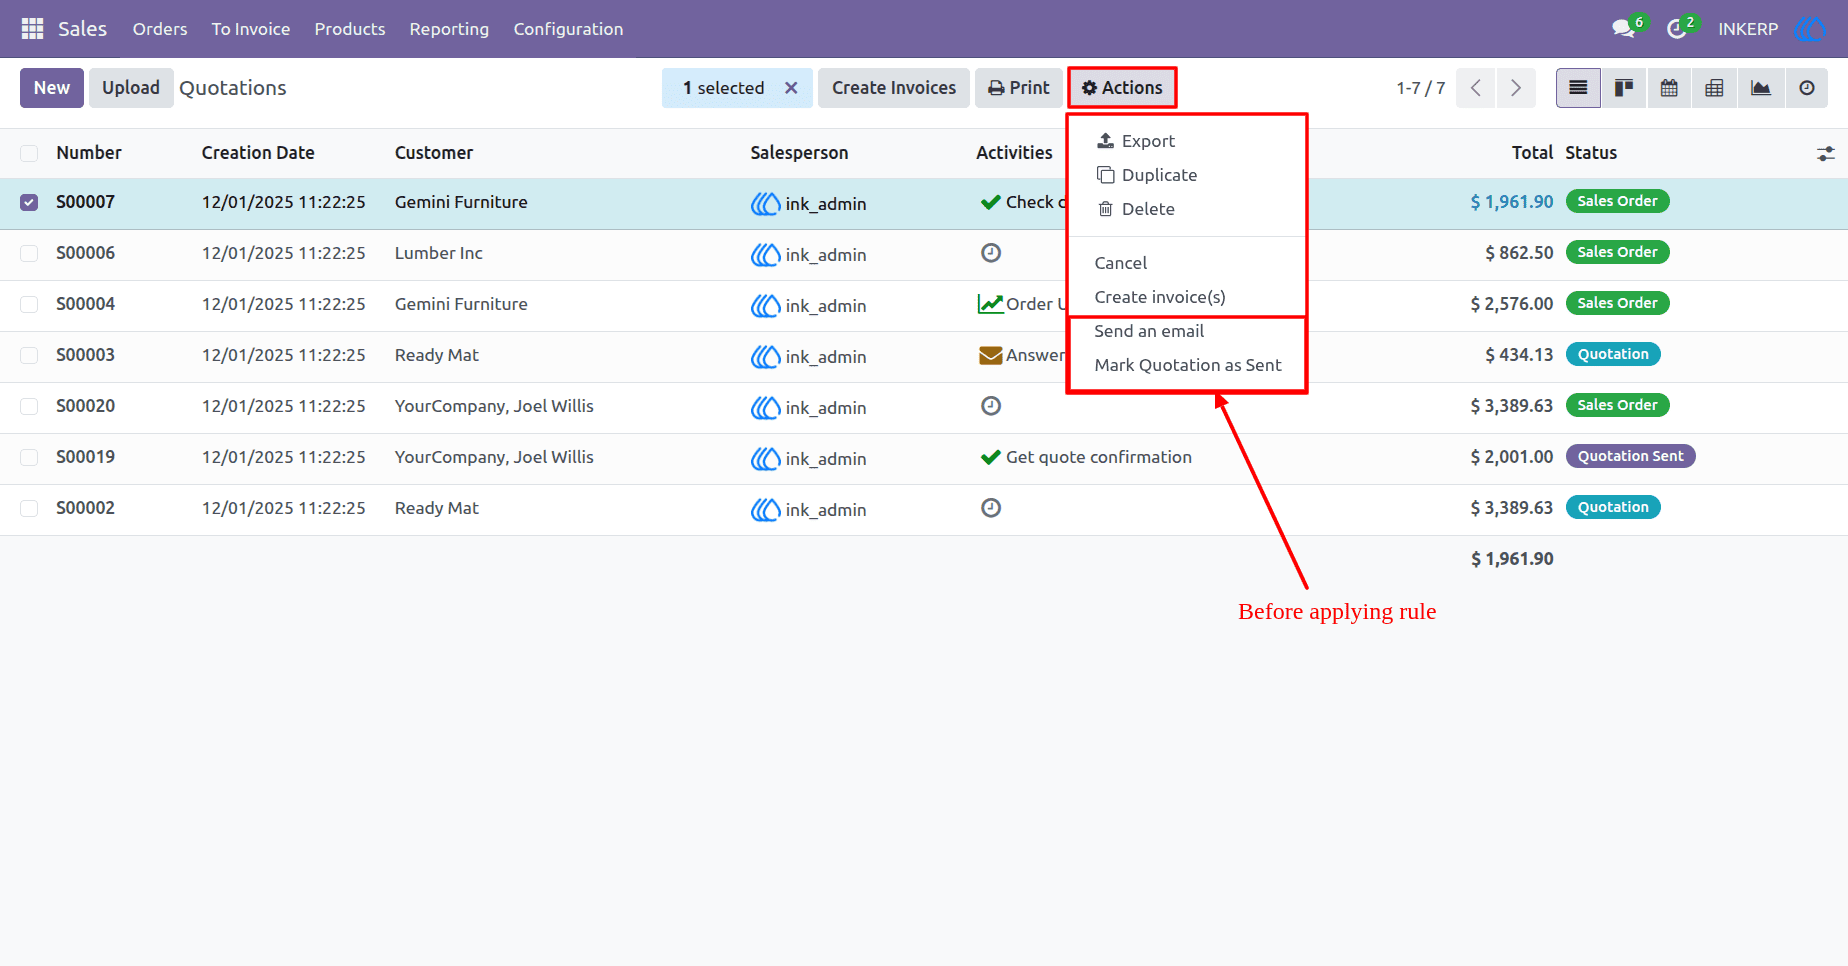
Task: Open the apps grid menu icon
Action: [32, 29]
